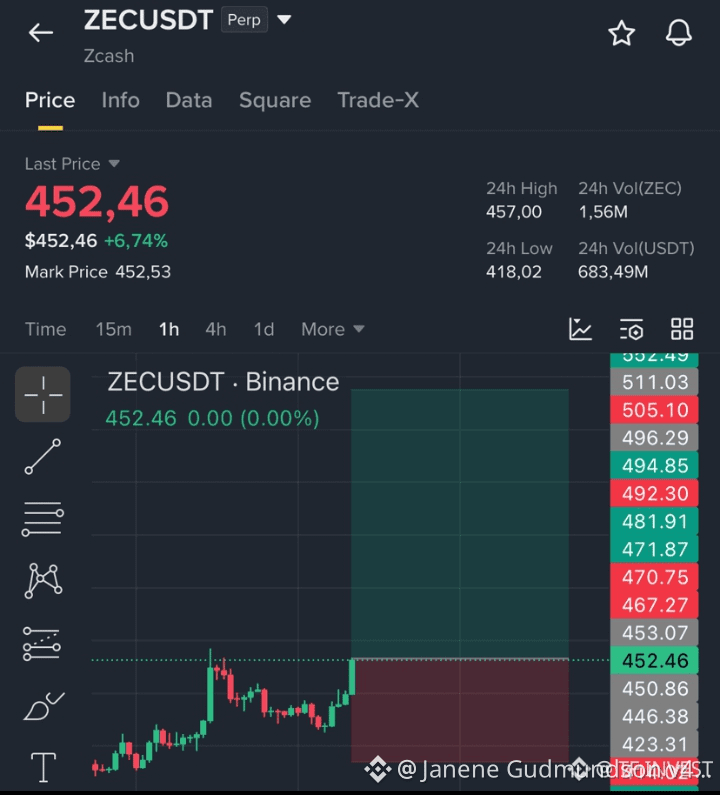720x795 pixels.
Task: Click the 453.07 gray price label
Action: tap(655, 633)
